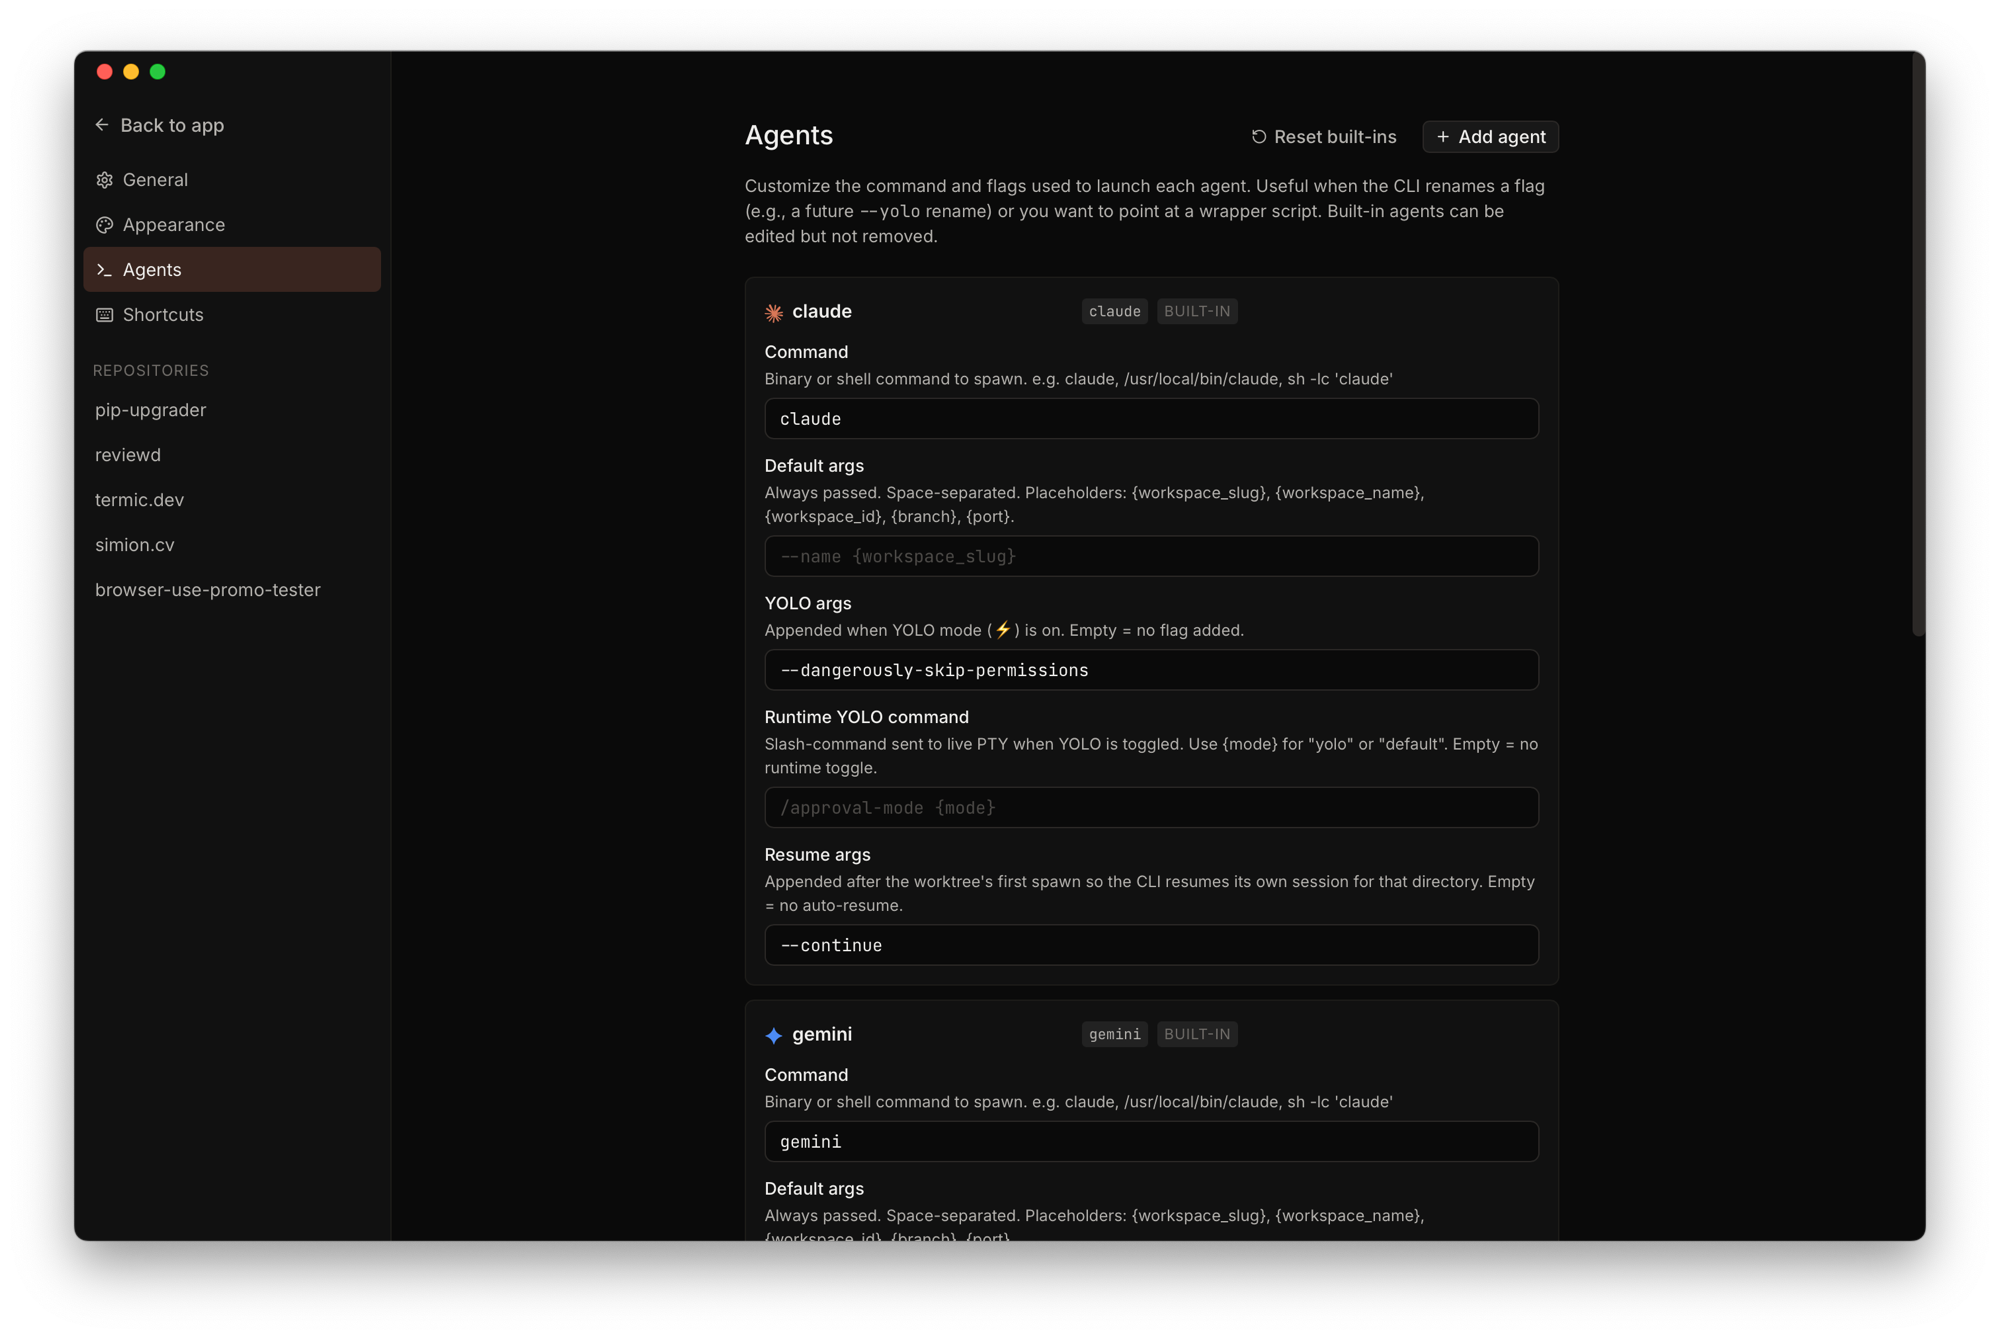This screenshot has height=1339, width=2000.
Task: Click the gemini BUILT-IN badge
Action: 1197,1034
